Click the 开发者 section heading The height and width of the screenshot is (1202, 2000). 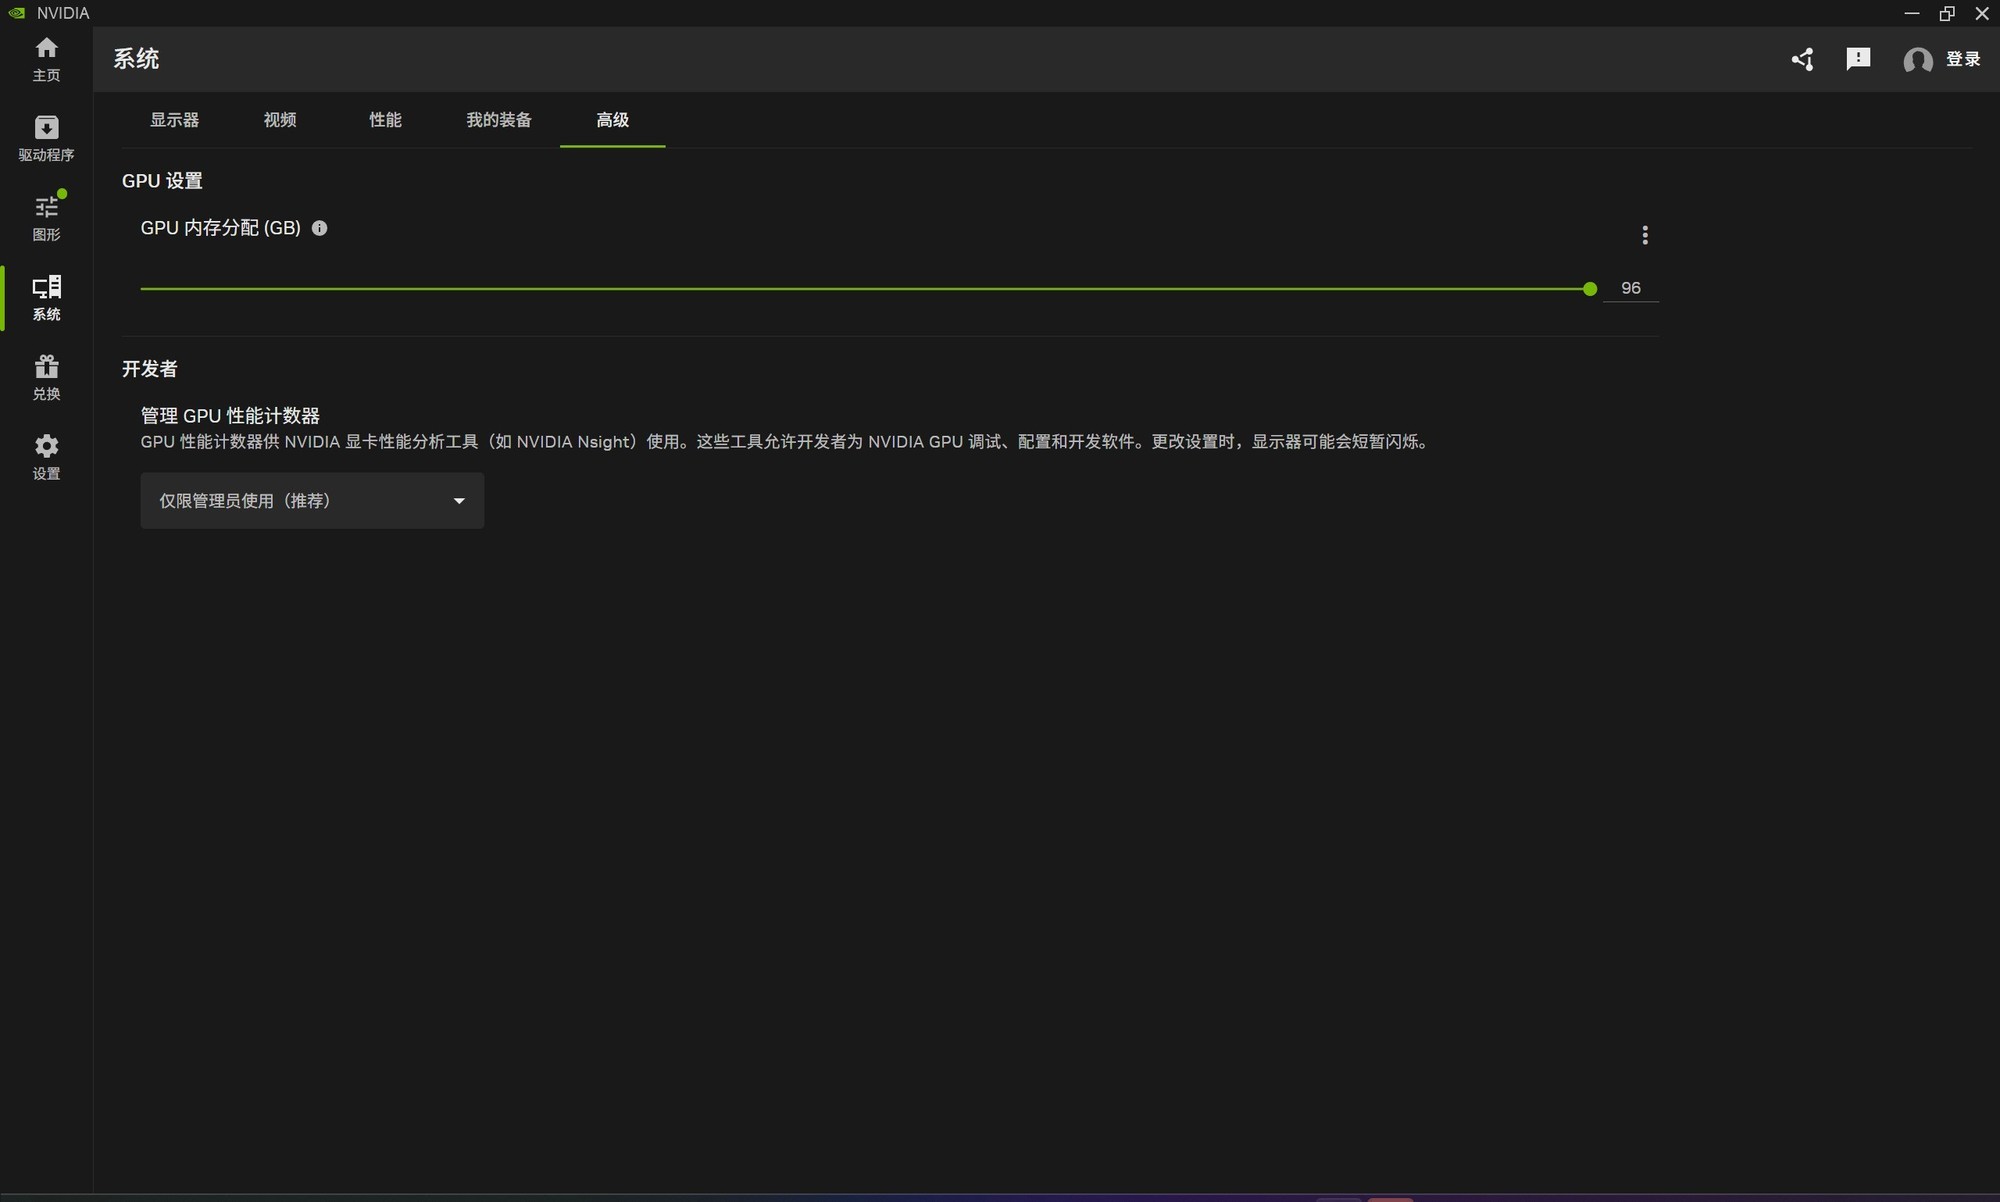pos(150,369)
